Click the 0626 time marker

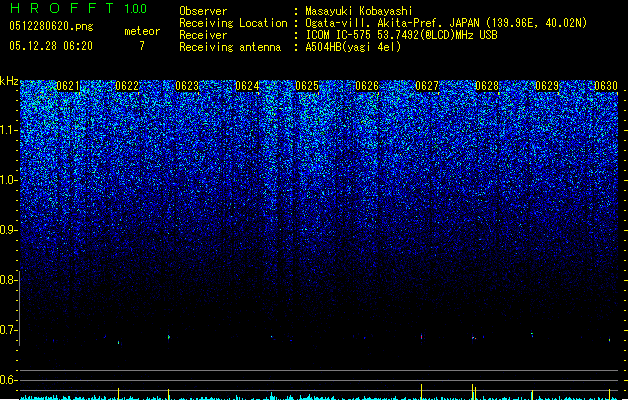point(367,86)
